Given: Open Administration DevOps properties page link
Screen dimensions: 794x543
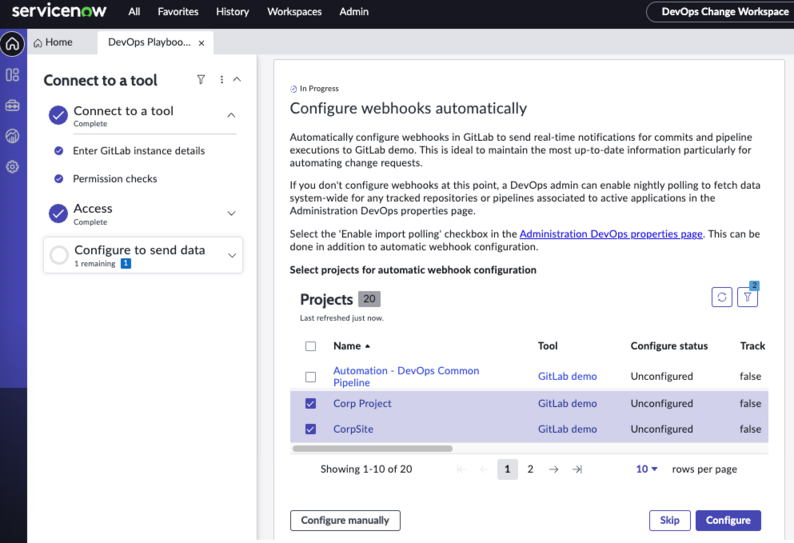Looking at the screenshot, I should tap(611, 234).
